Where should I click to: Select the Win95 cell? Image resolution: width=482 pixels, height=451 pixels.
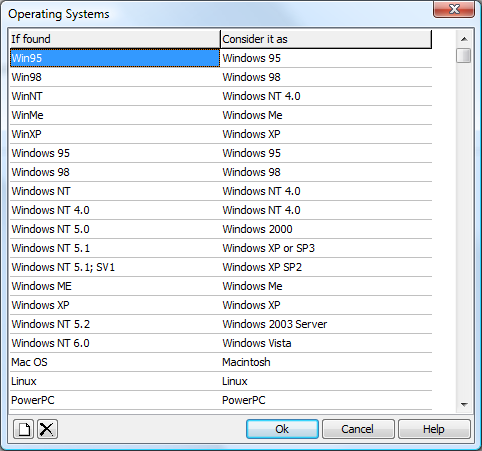(x=115, y=58)
